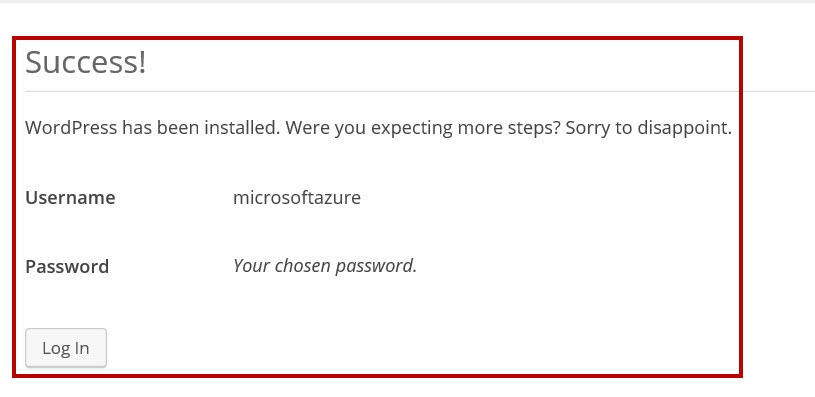
Task: Click the italic Your chosen password text
Action: (325, 266)
